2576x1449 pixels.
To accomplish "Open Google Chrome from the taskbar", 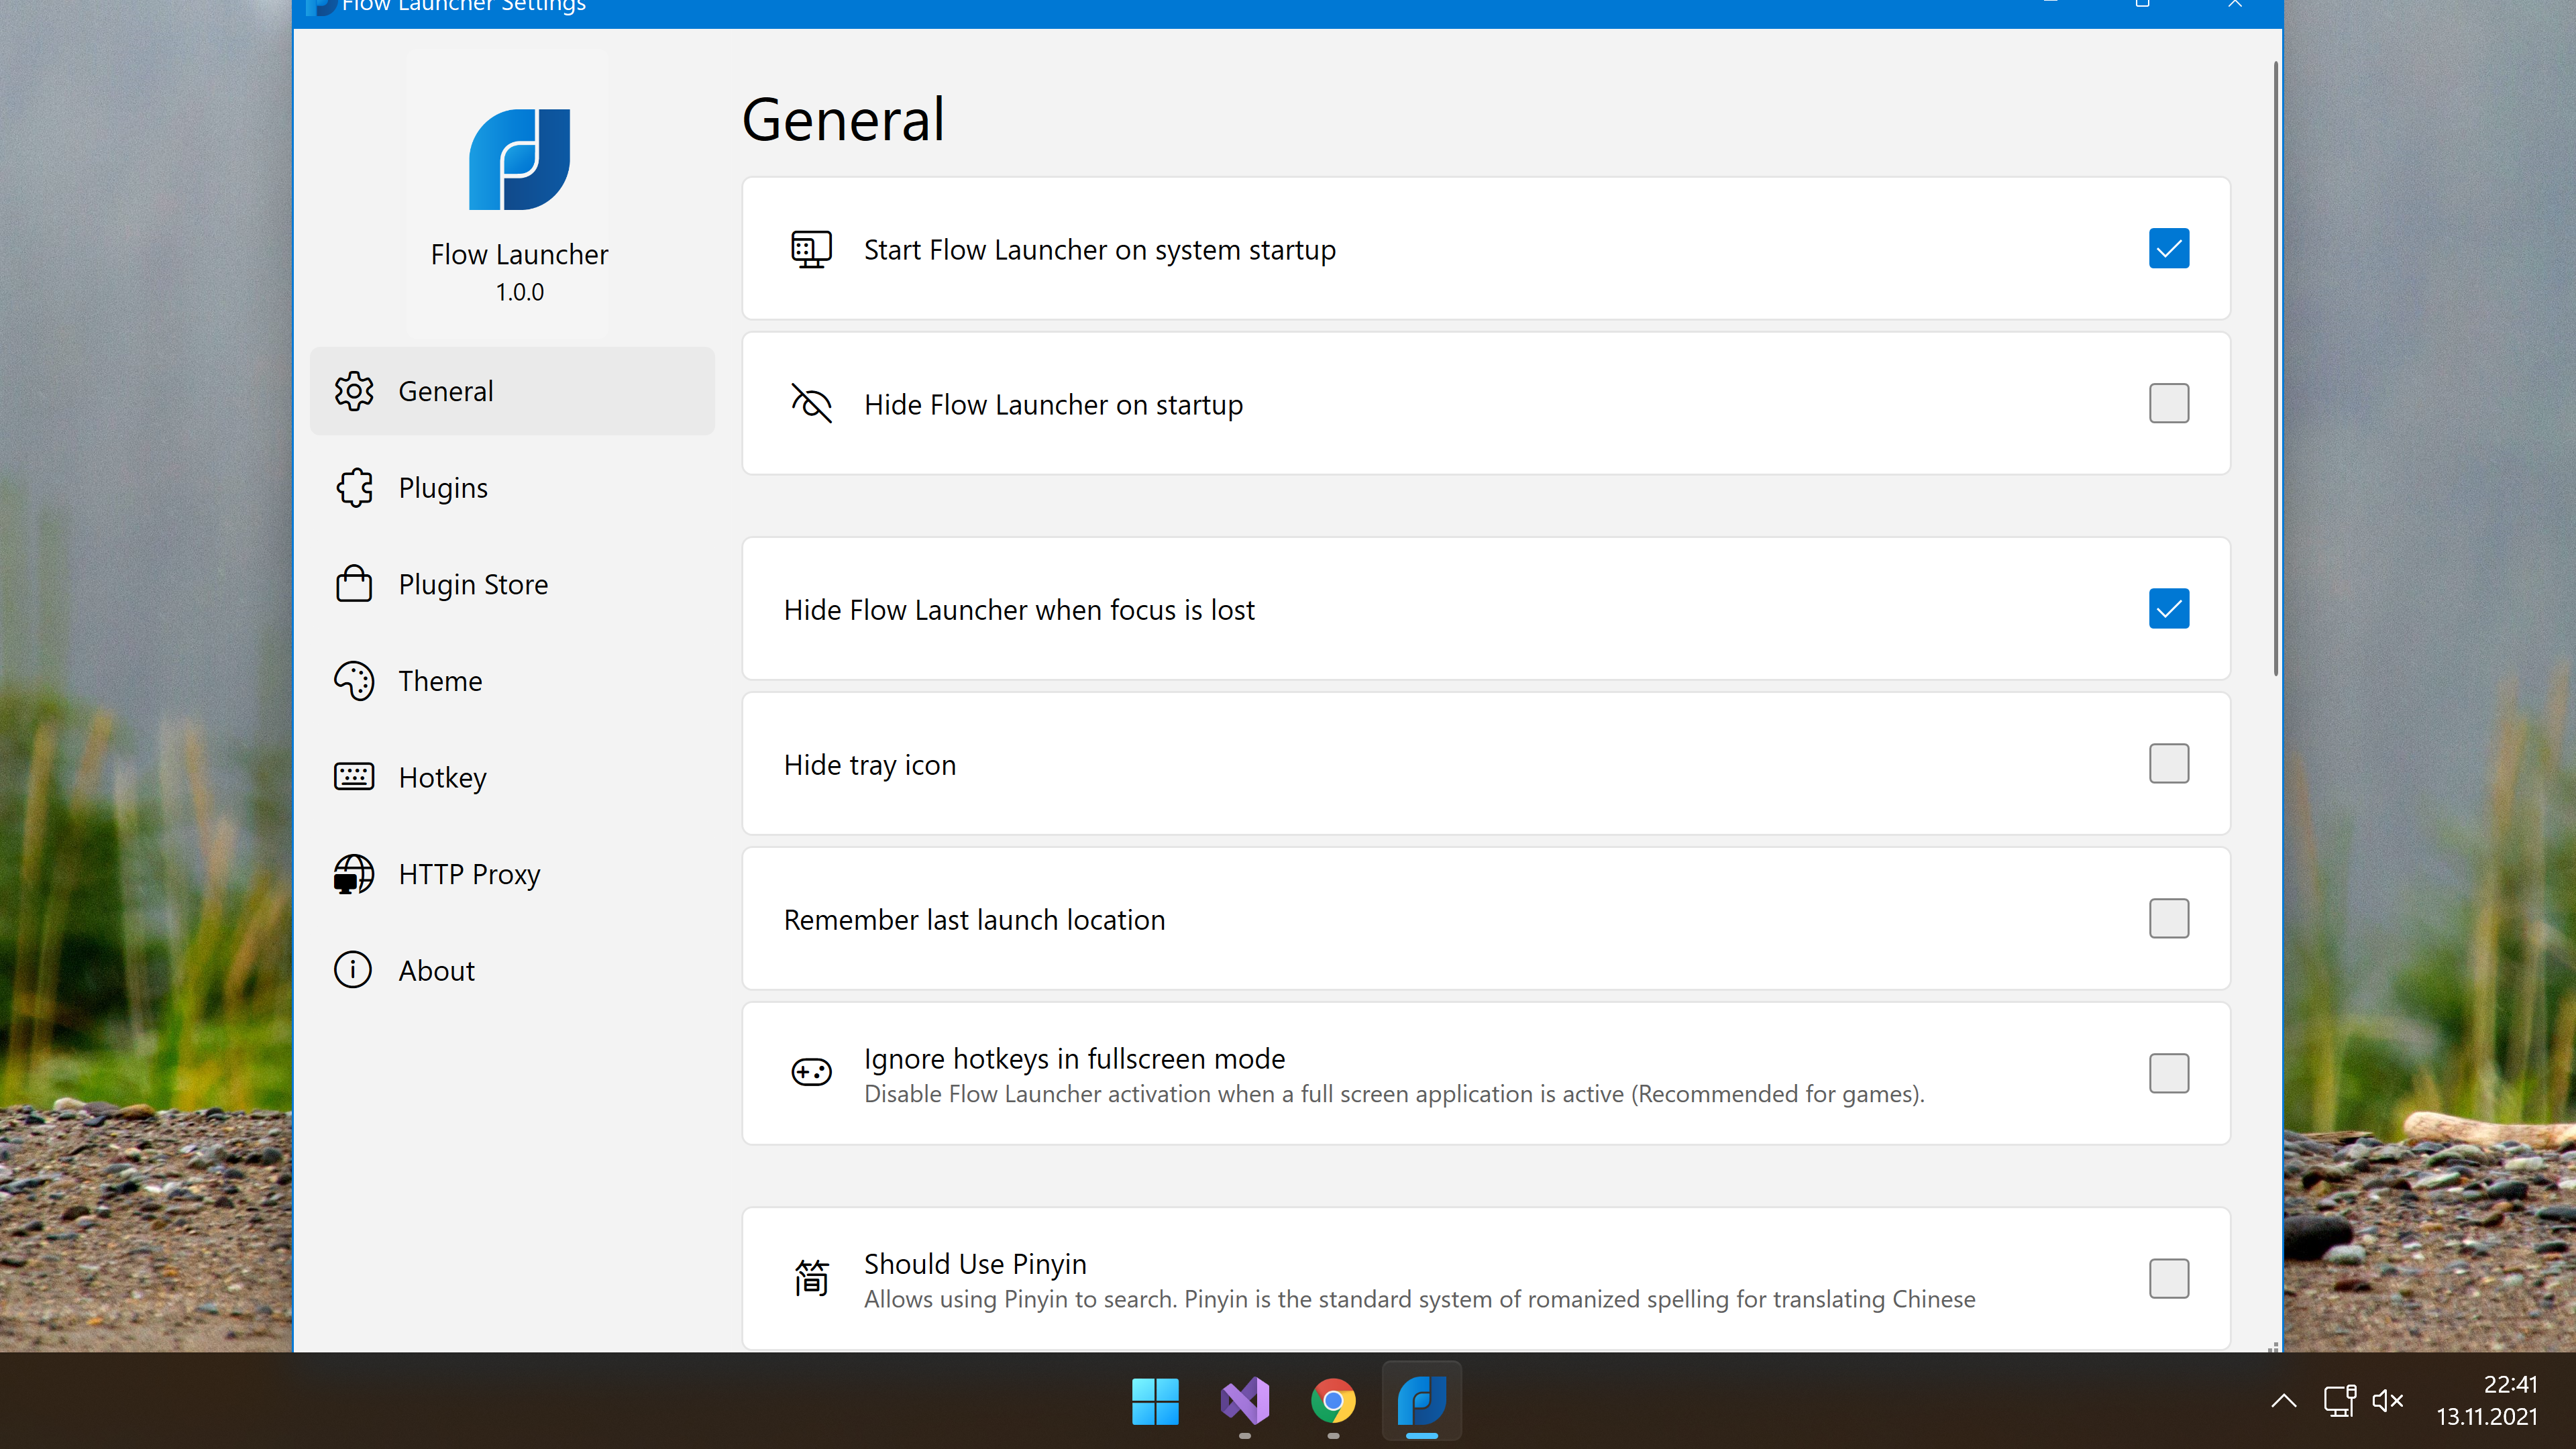I will tap(1333, 1401).
